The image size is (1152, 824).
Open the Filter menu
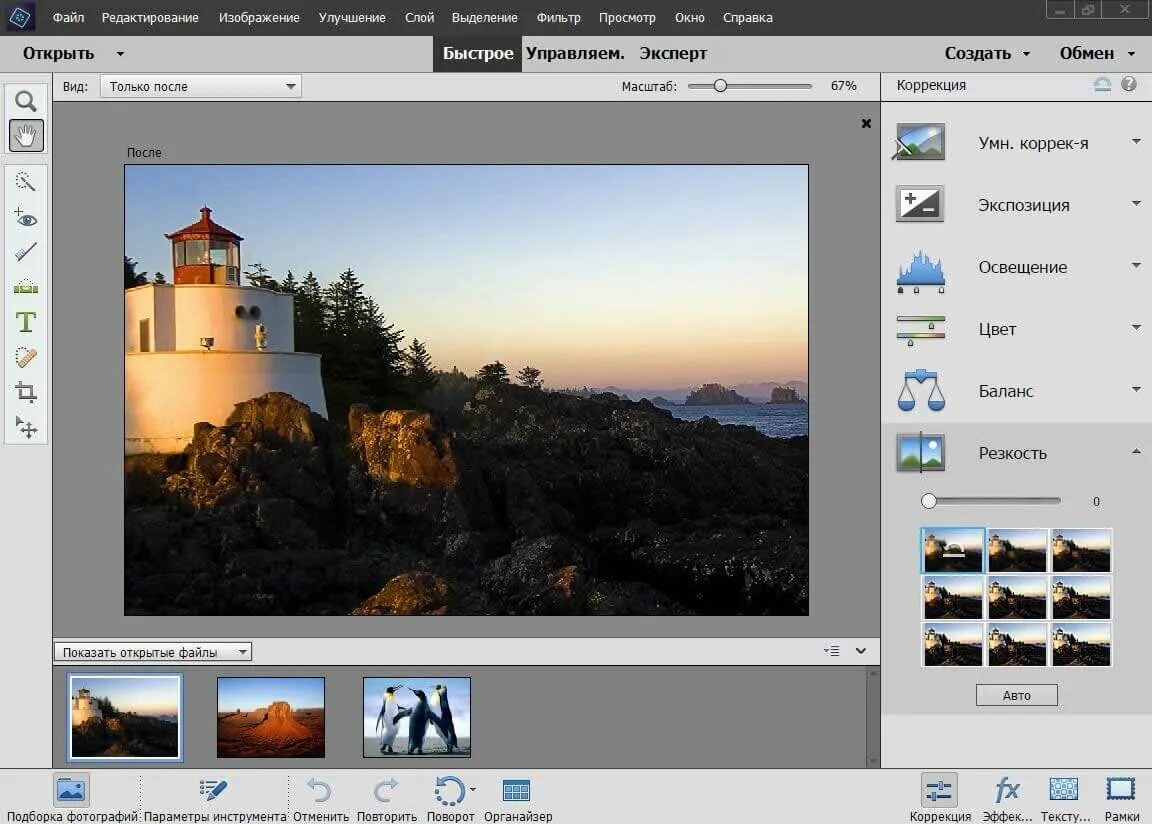click(558, 18)
